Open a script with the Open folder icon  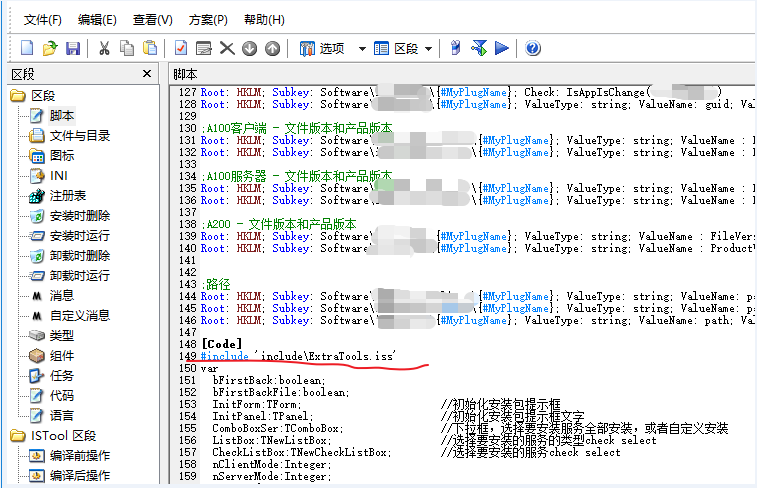pyautogui.click(x=50, y=48)
